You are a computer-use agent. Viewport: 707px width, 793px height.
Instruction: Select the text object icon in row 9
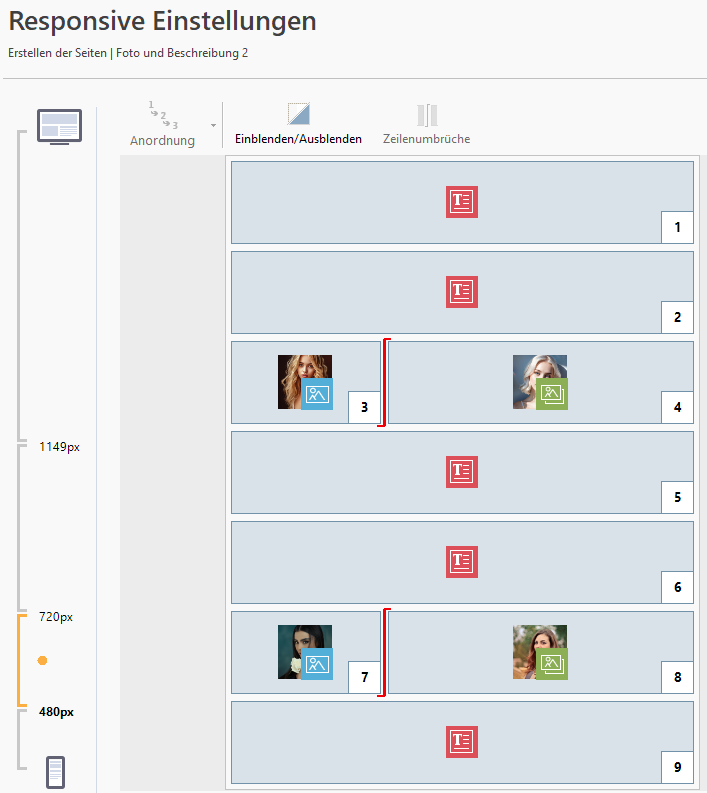coord(461,741)
